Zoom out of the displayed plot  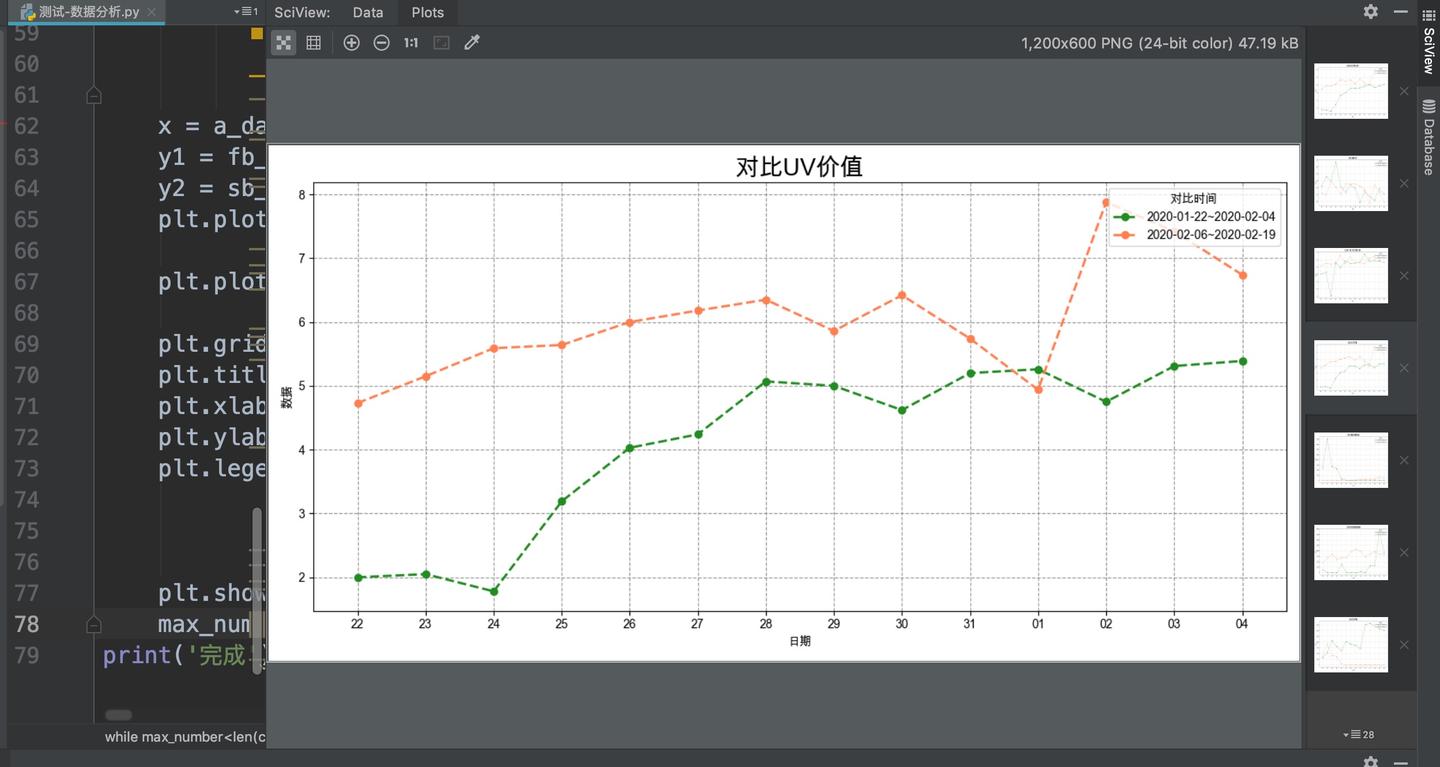(x=381, y=42)
